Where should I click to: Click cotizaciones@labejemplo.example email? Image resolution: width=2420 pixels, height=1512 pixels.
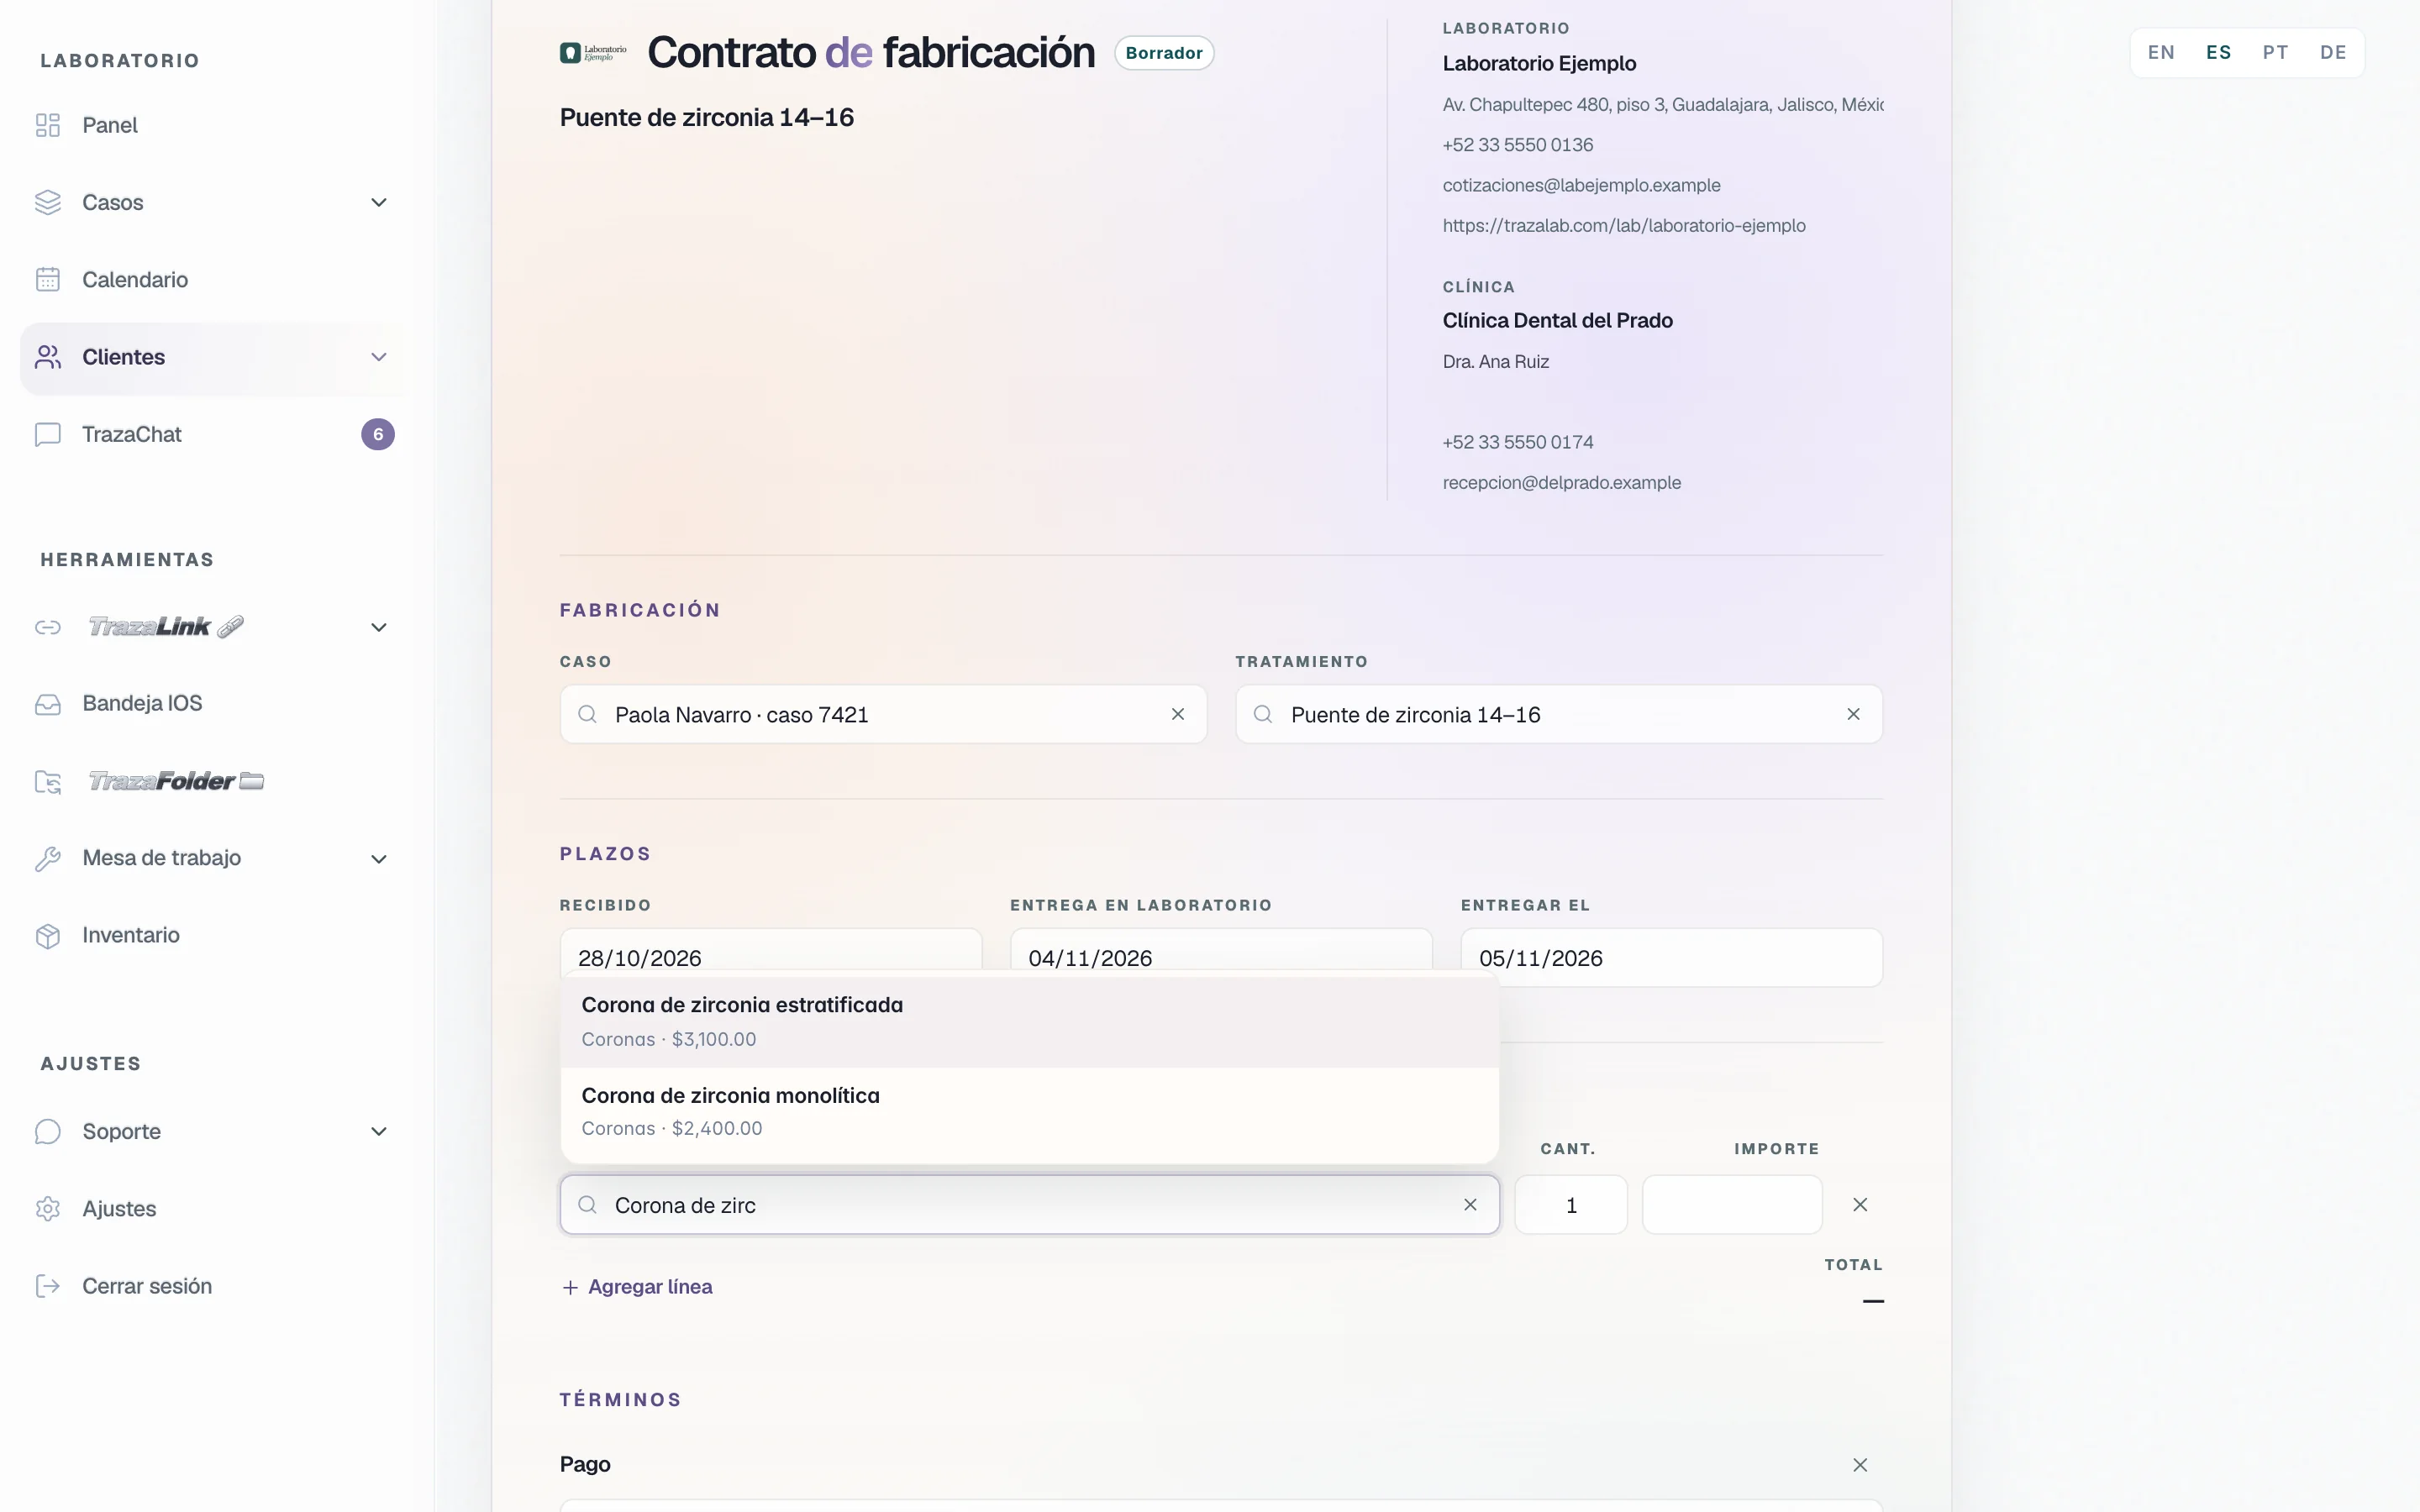1581,185
